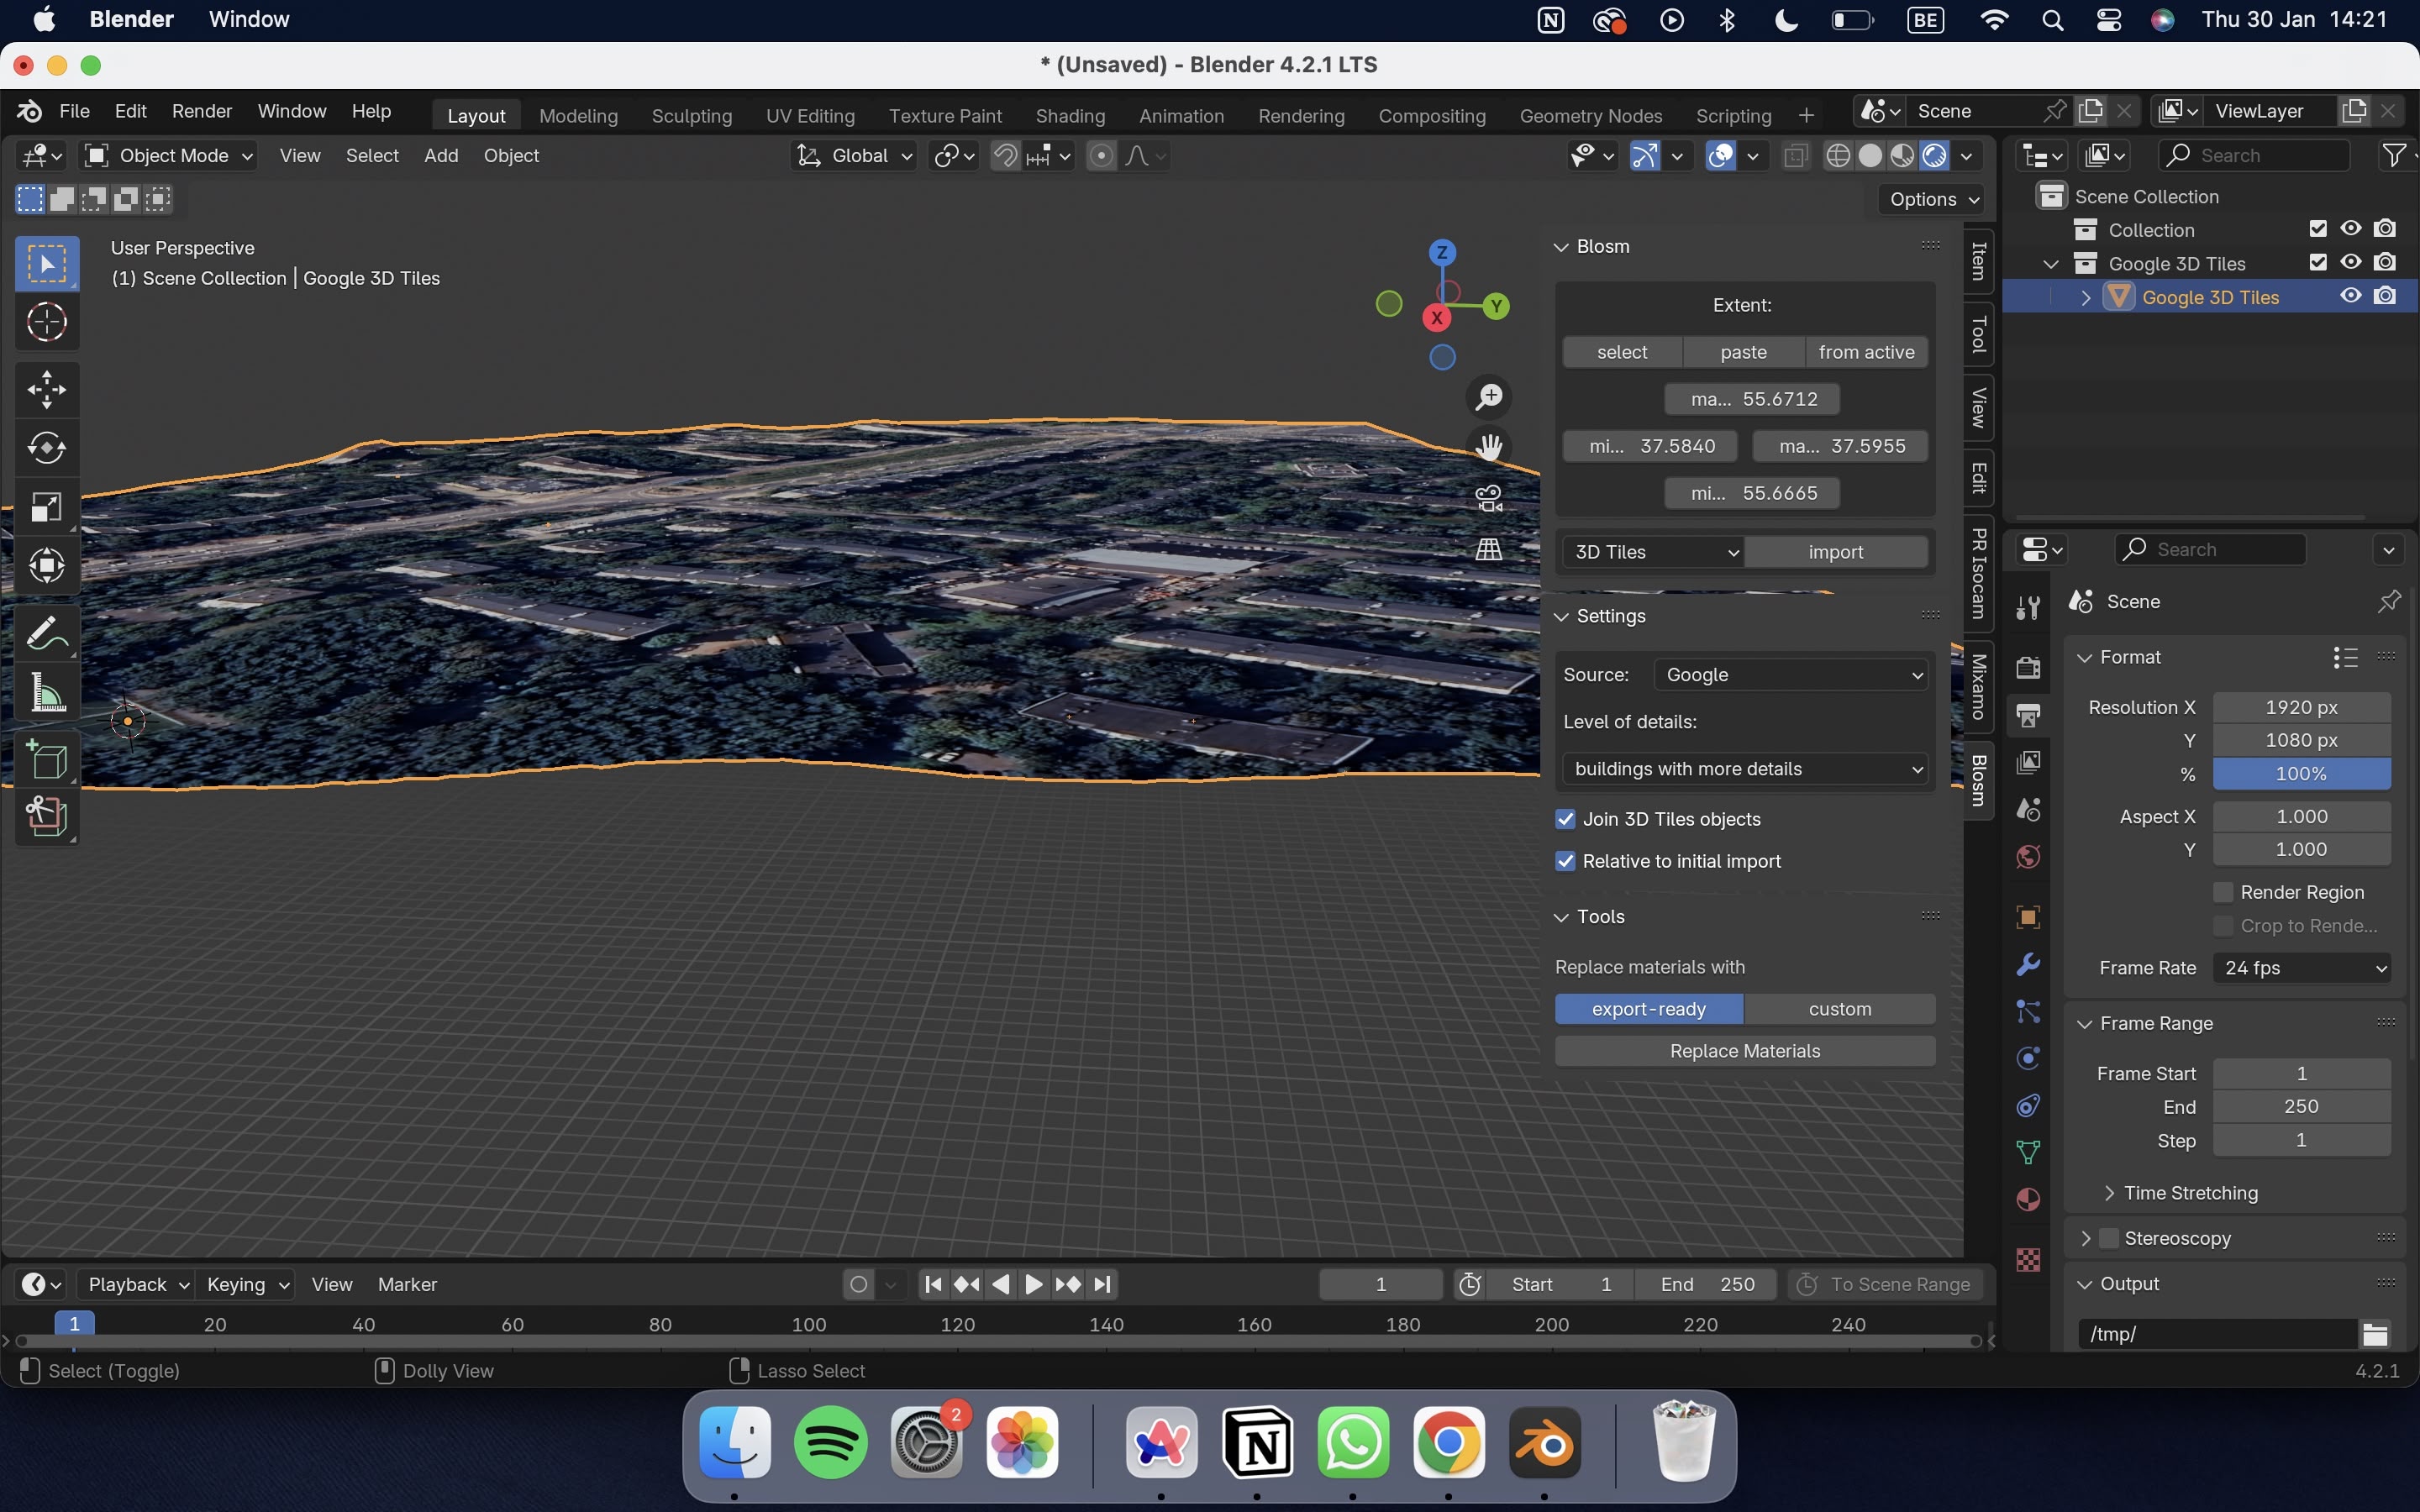Click the import button in Blosm

(x=1835, y=552)
